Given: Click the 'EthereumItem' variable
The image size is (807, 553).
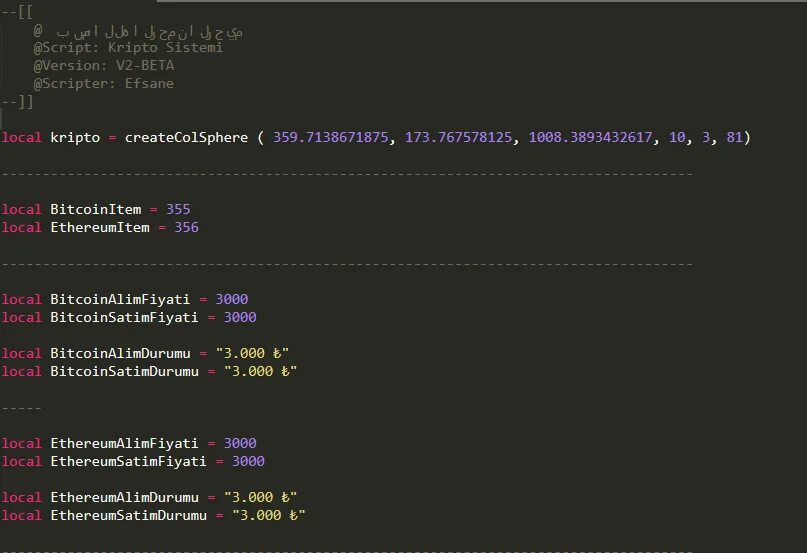Looking at the screenshot, I should pos(100,228).
